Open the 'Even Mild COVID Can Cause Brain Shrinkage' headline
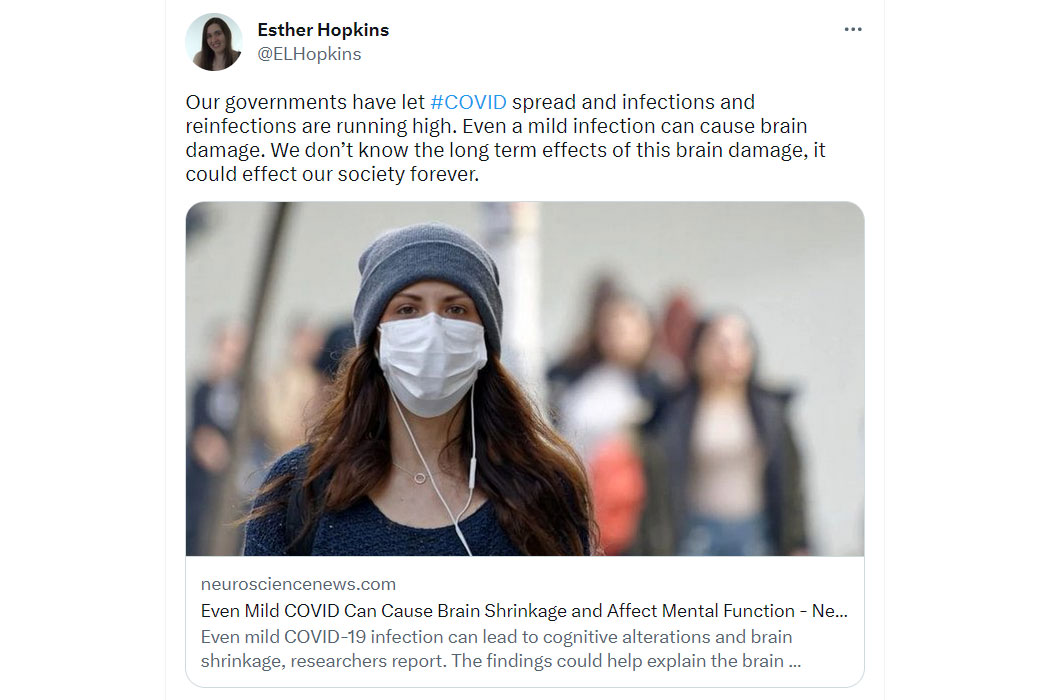The height and width of the screenshot is (700, 1050). point(524,611)
